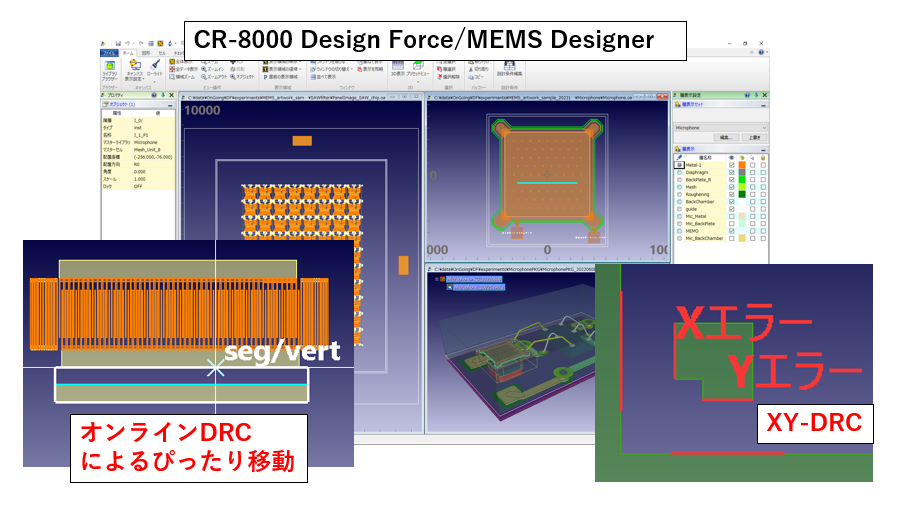This screenshot has height=505, width=898.
Task: Open Canvas display settings (キャンバス表示設定)
Action: (x=135, y=71)
